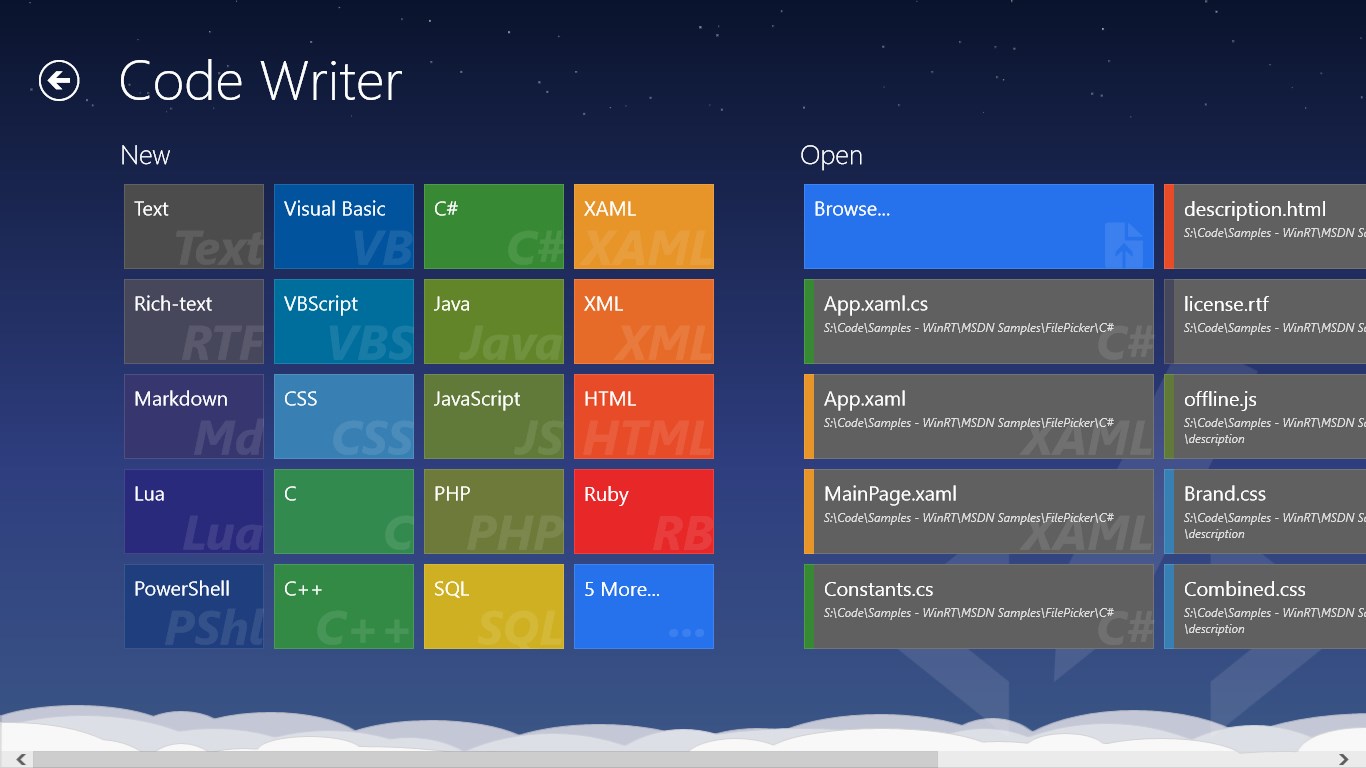Create a new Text document
This screenshot has height=768, width=1366.
[194, 226]
